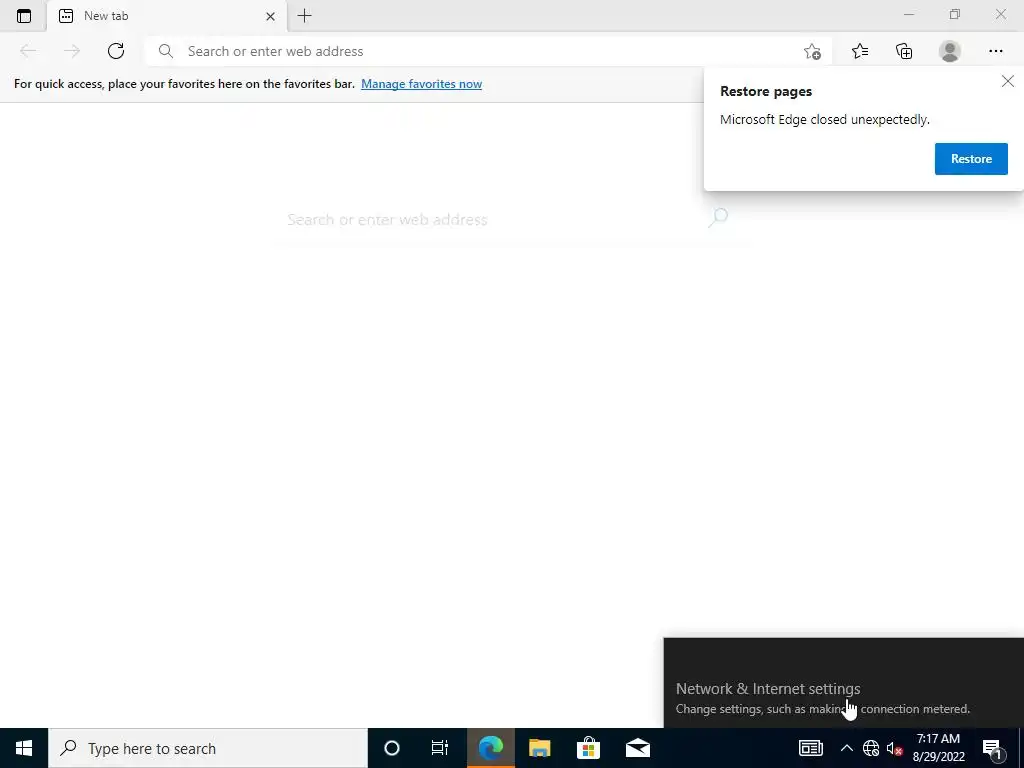Minimize the Edge window
The width and height of the screenshot is (1024, 768).
(x=908, y=14)
